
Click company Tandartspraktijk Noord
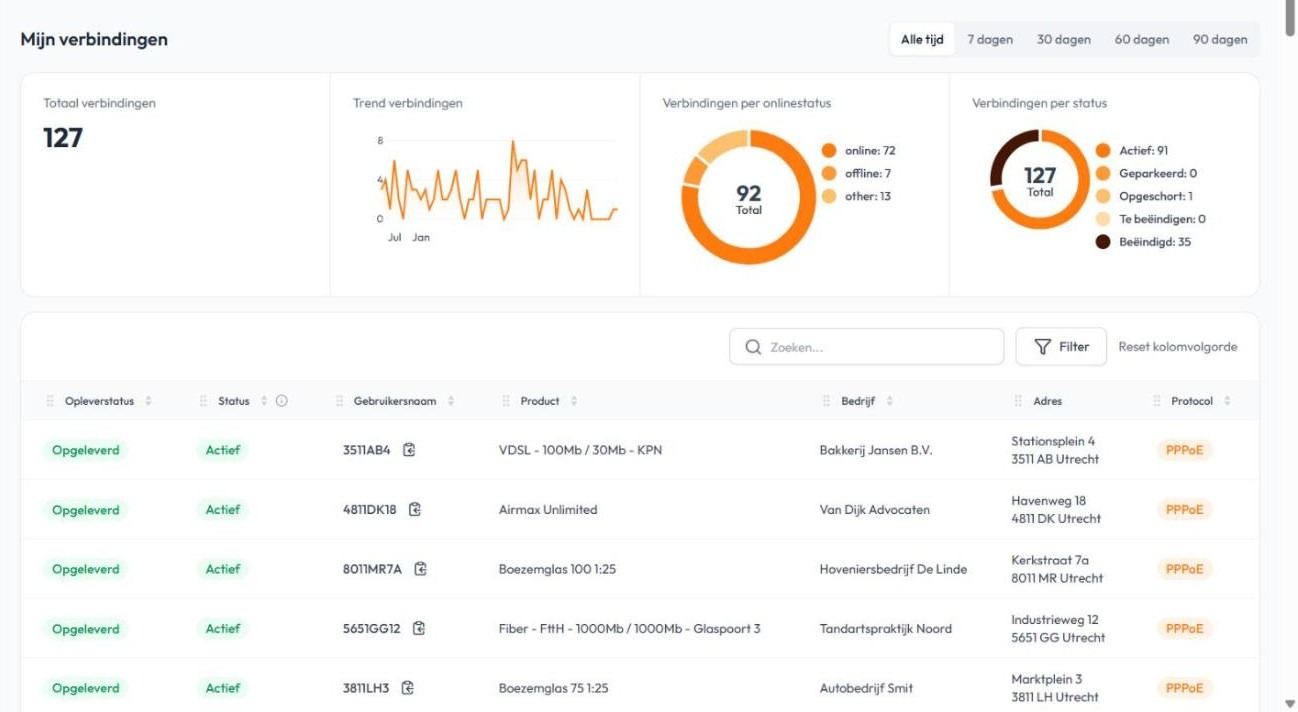(886, 629)
